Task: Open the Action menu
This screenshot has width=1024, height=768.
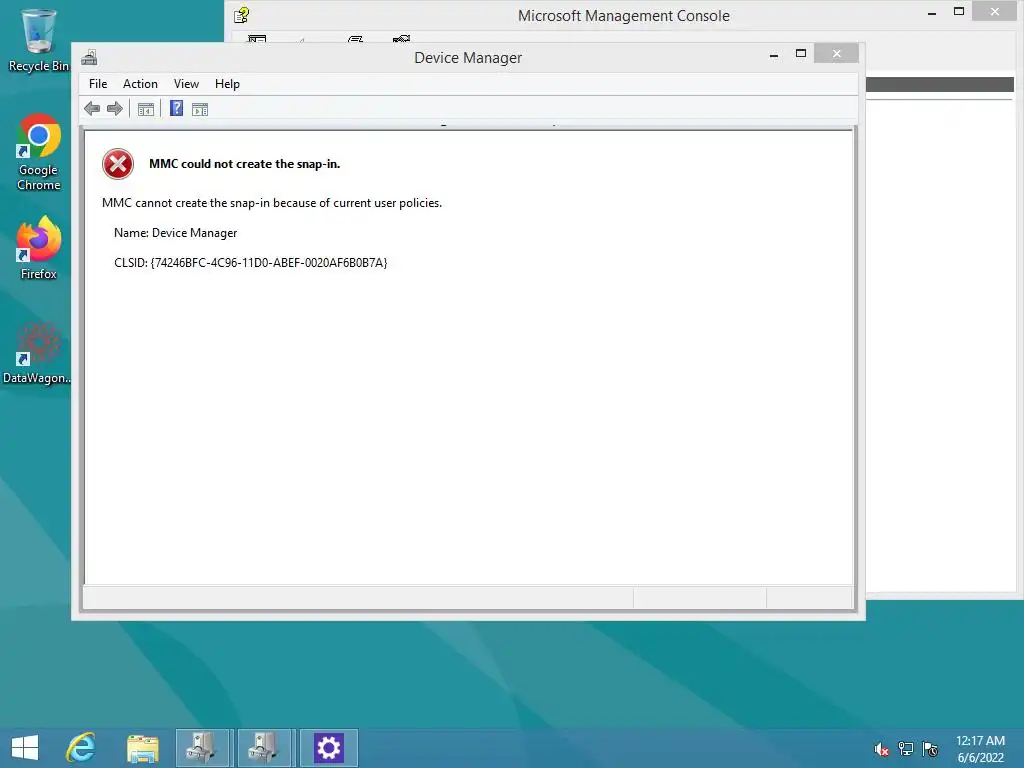Action: point(140,84)
